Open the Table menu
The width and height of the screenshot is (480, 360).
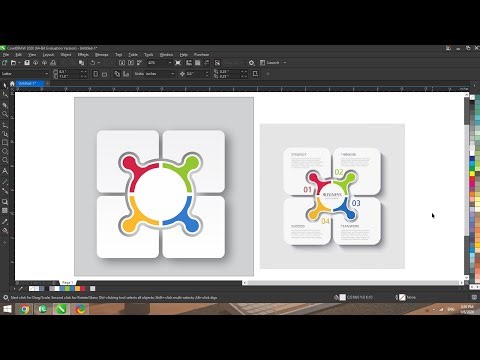[133, 55]
